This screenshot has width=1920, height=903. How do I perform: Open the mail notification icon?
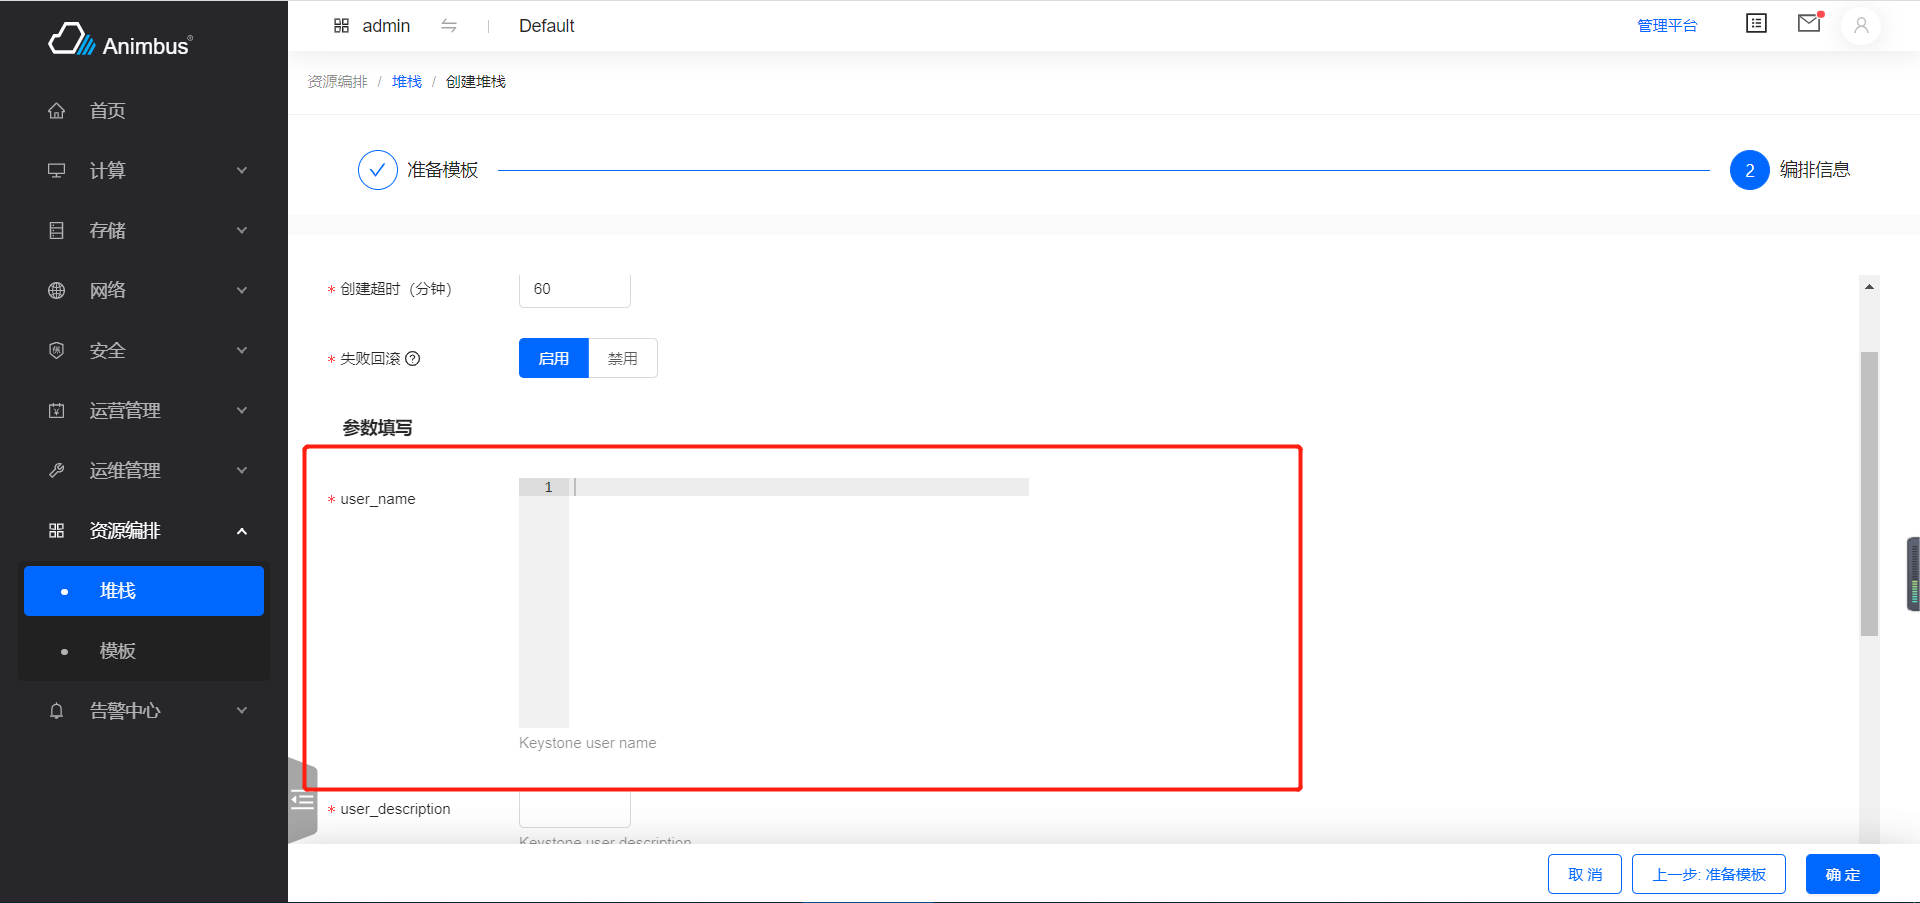(1808, 23)
